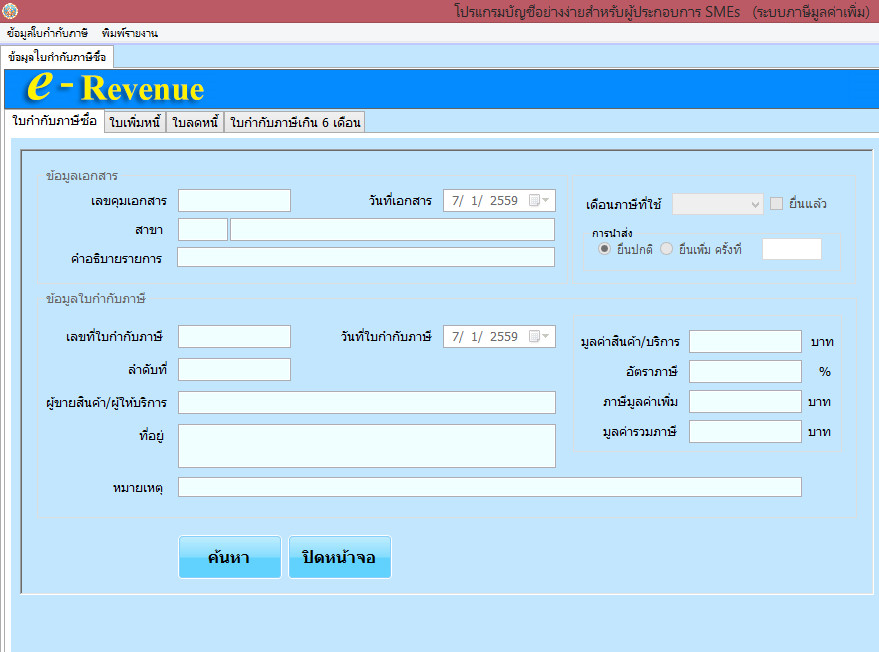This screenshot has height=652, width=879.
Task: Switch to ข้อมูลใบกำกับภาษีซื้อ document tab
Action: 57,57
